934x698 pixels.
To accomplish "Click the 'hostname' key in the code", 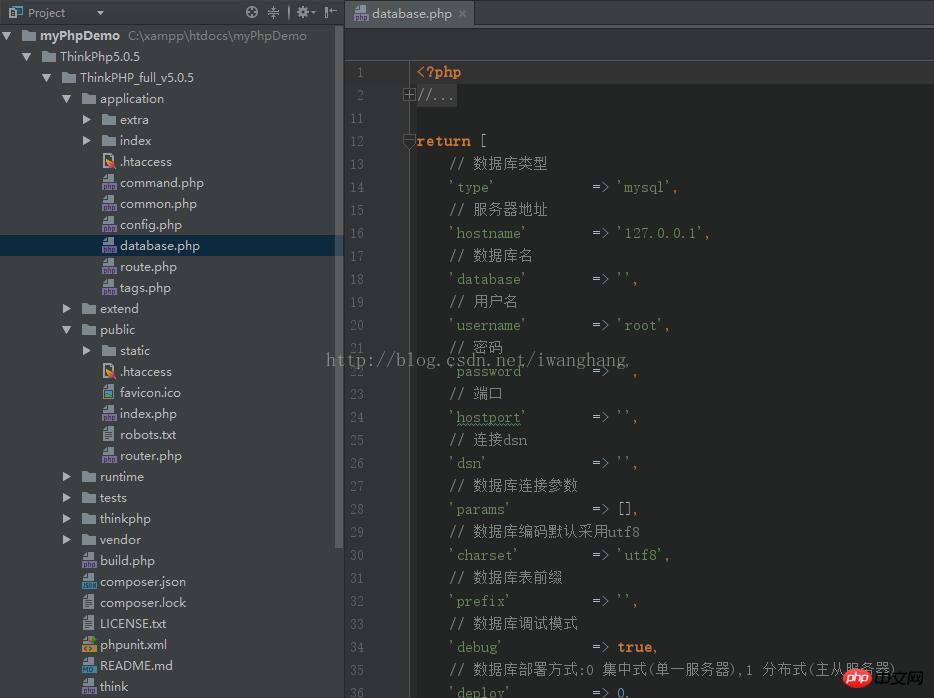I will [488, 233].
